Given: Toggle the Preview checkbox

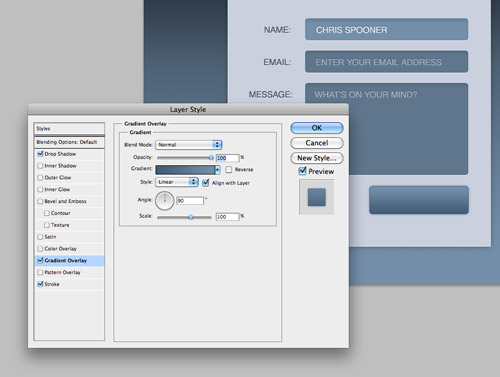Looking at the screenshot, I should coord(302,171).
